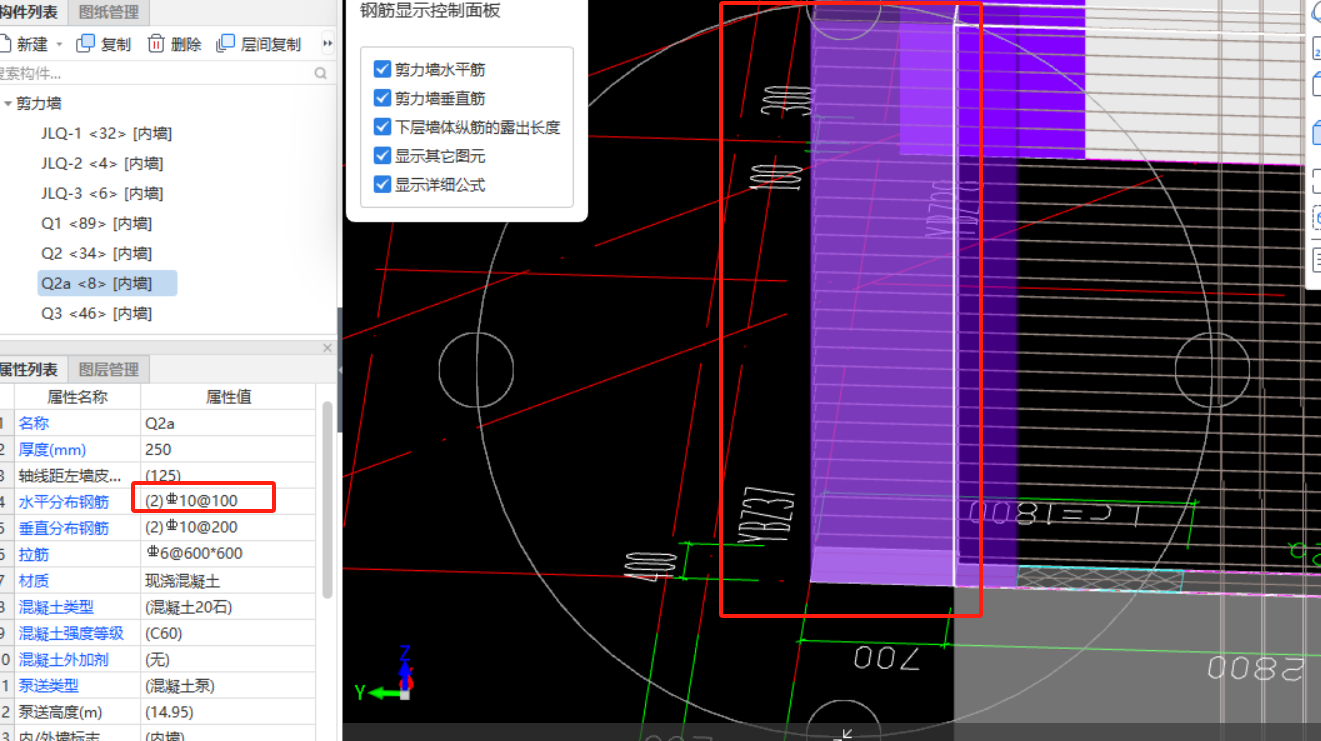The height and width of the screenshot is (741, 1321).
Task: Toggle the 下层墙体纵筋的露出长度 checkbox
Action: pos(381,127)
